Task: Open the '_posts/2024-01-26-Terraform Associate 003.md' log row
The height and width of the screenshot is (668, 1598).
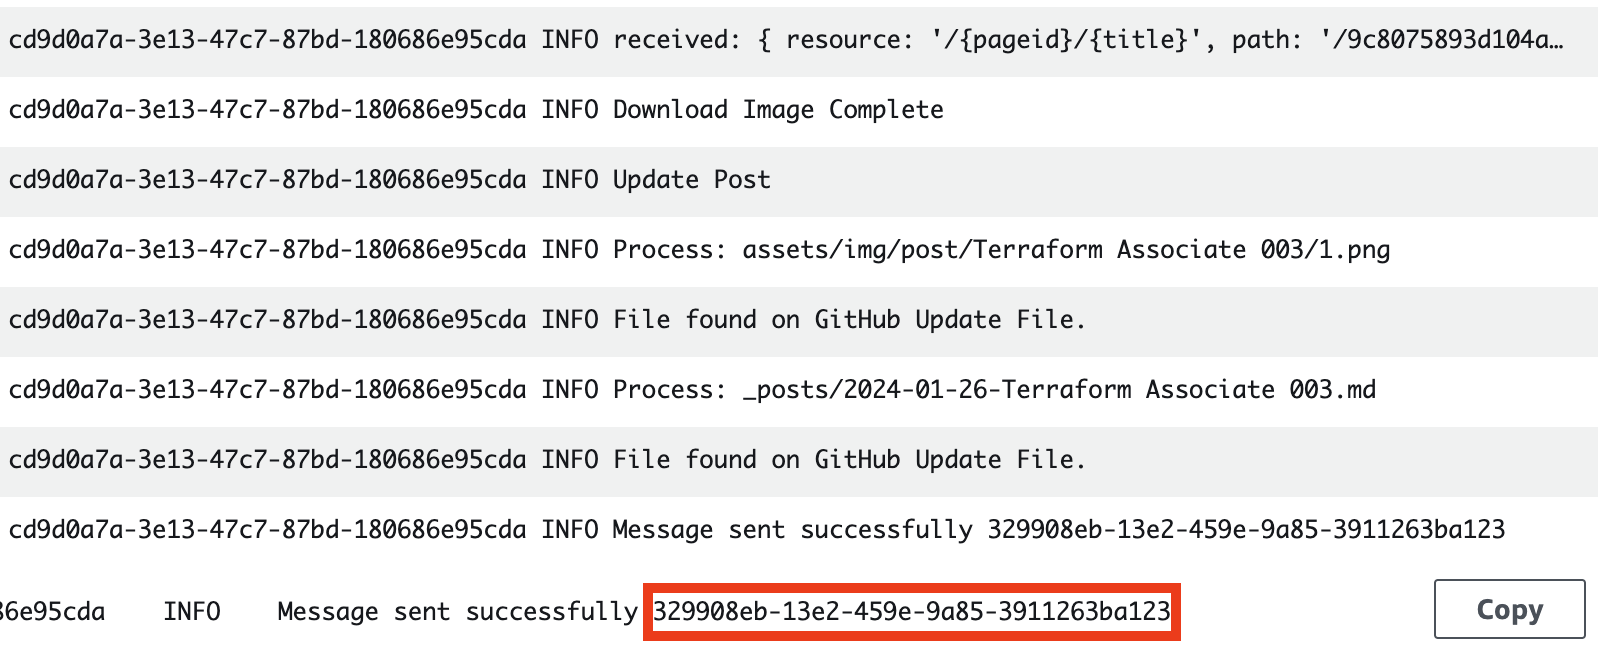Action: tap(799, 390)
